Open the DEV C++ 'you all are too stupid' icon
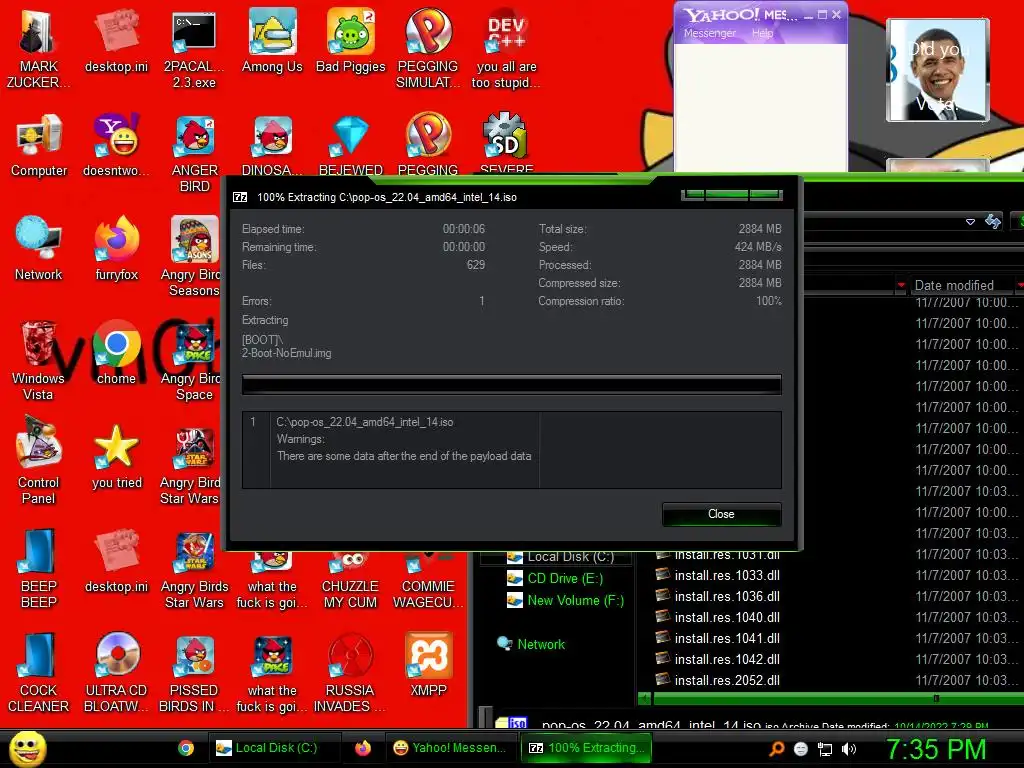This screenshot has width=1024, height=768. point(506,49)
